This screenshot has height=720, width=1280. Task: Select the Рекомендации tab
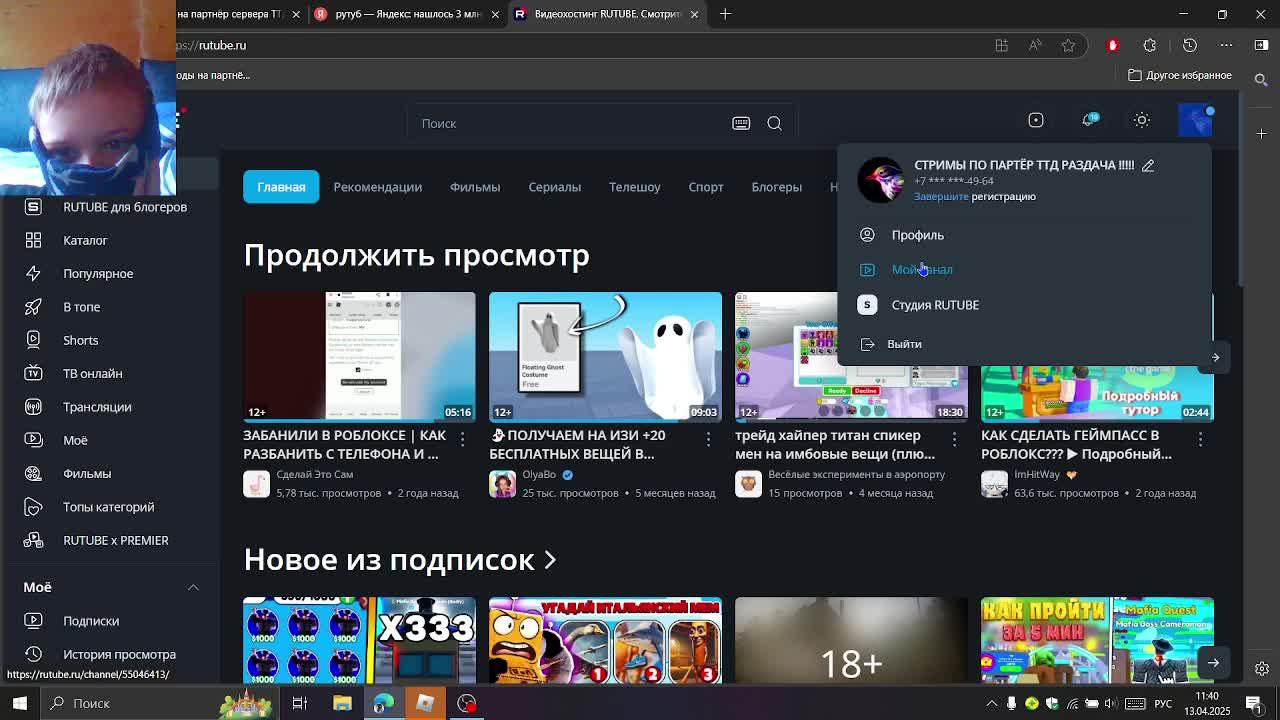click(377, 187)
